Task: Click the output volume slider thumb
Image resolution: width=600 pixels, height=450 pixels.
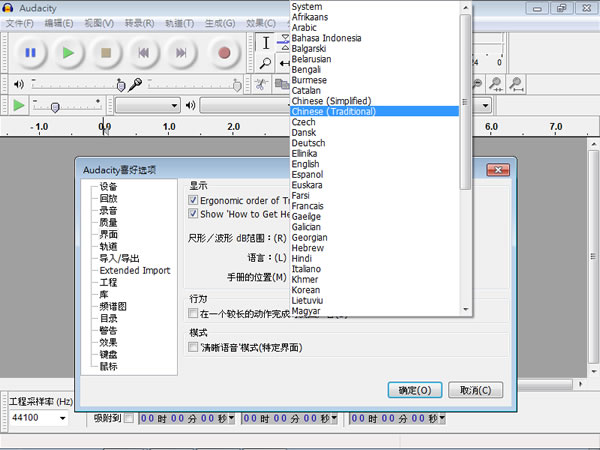Action: click(x=121, y=86)
